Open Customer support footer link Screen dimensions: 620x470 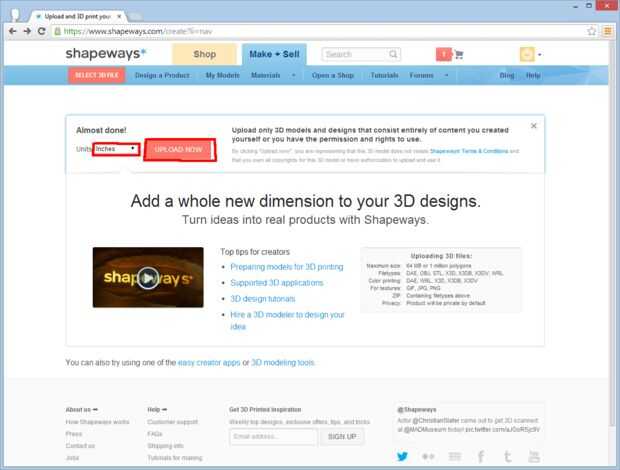pos(172,422)
